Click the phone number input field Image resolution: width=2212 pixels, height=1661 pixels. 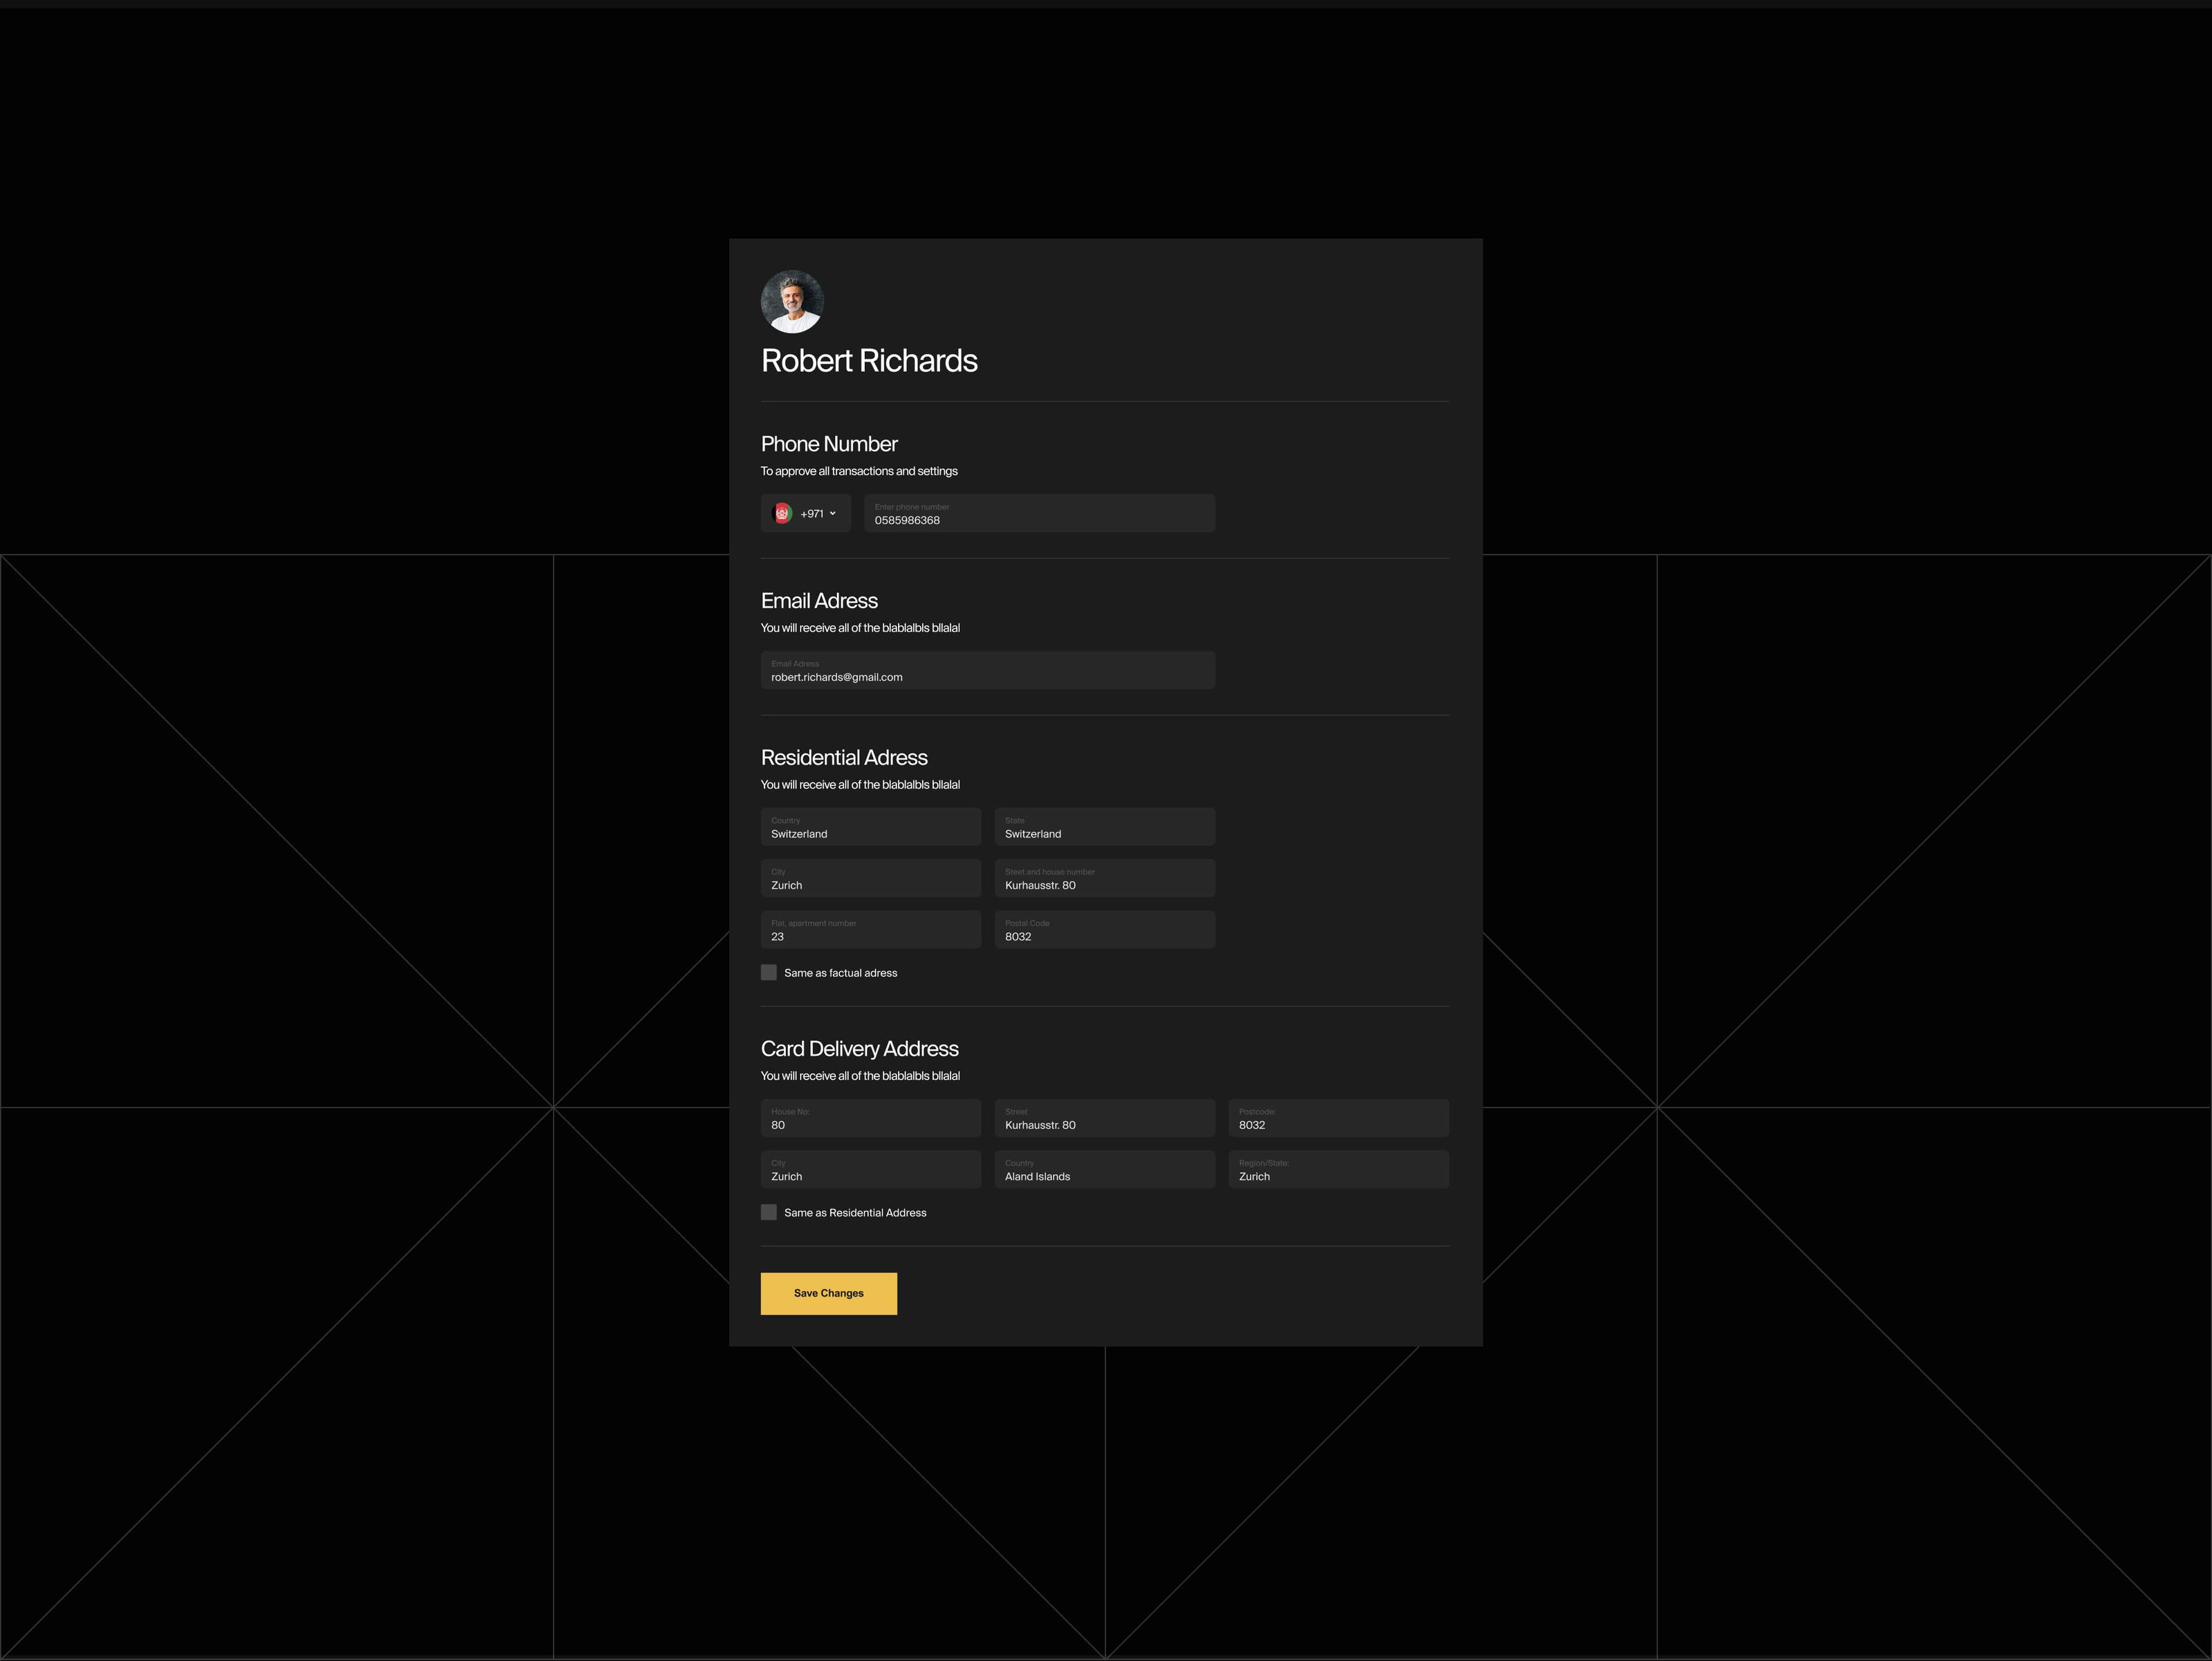[1039, 513]
